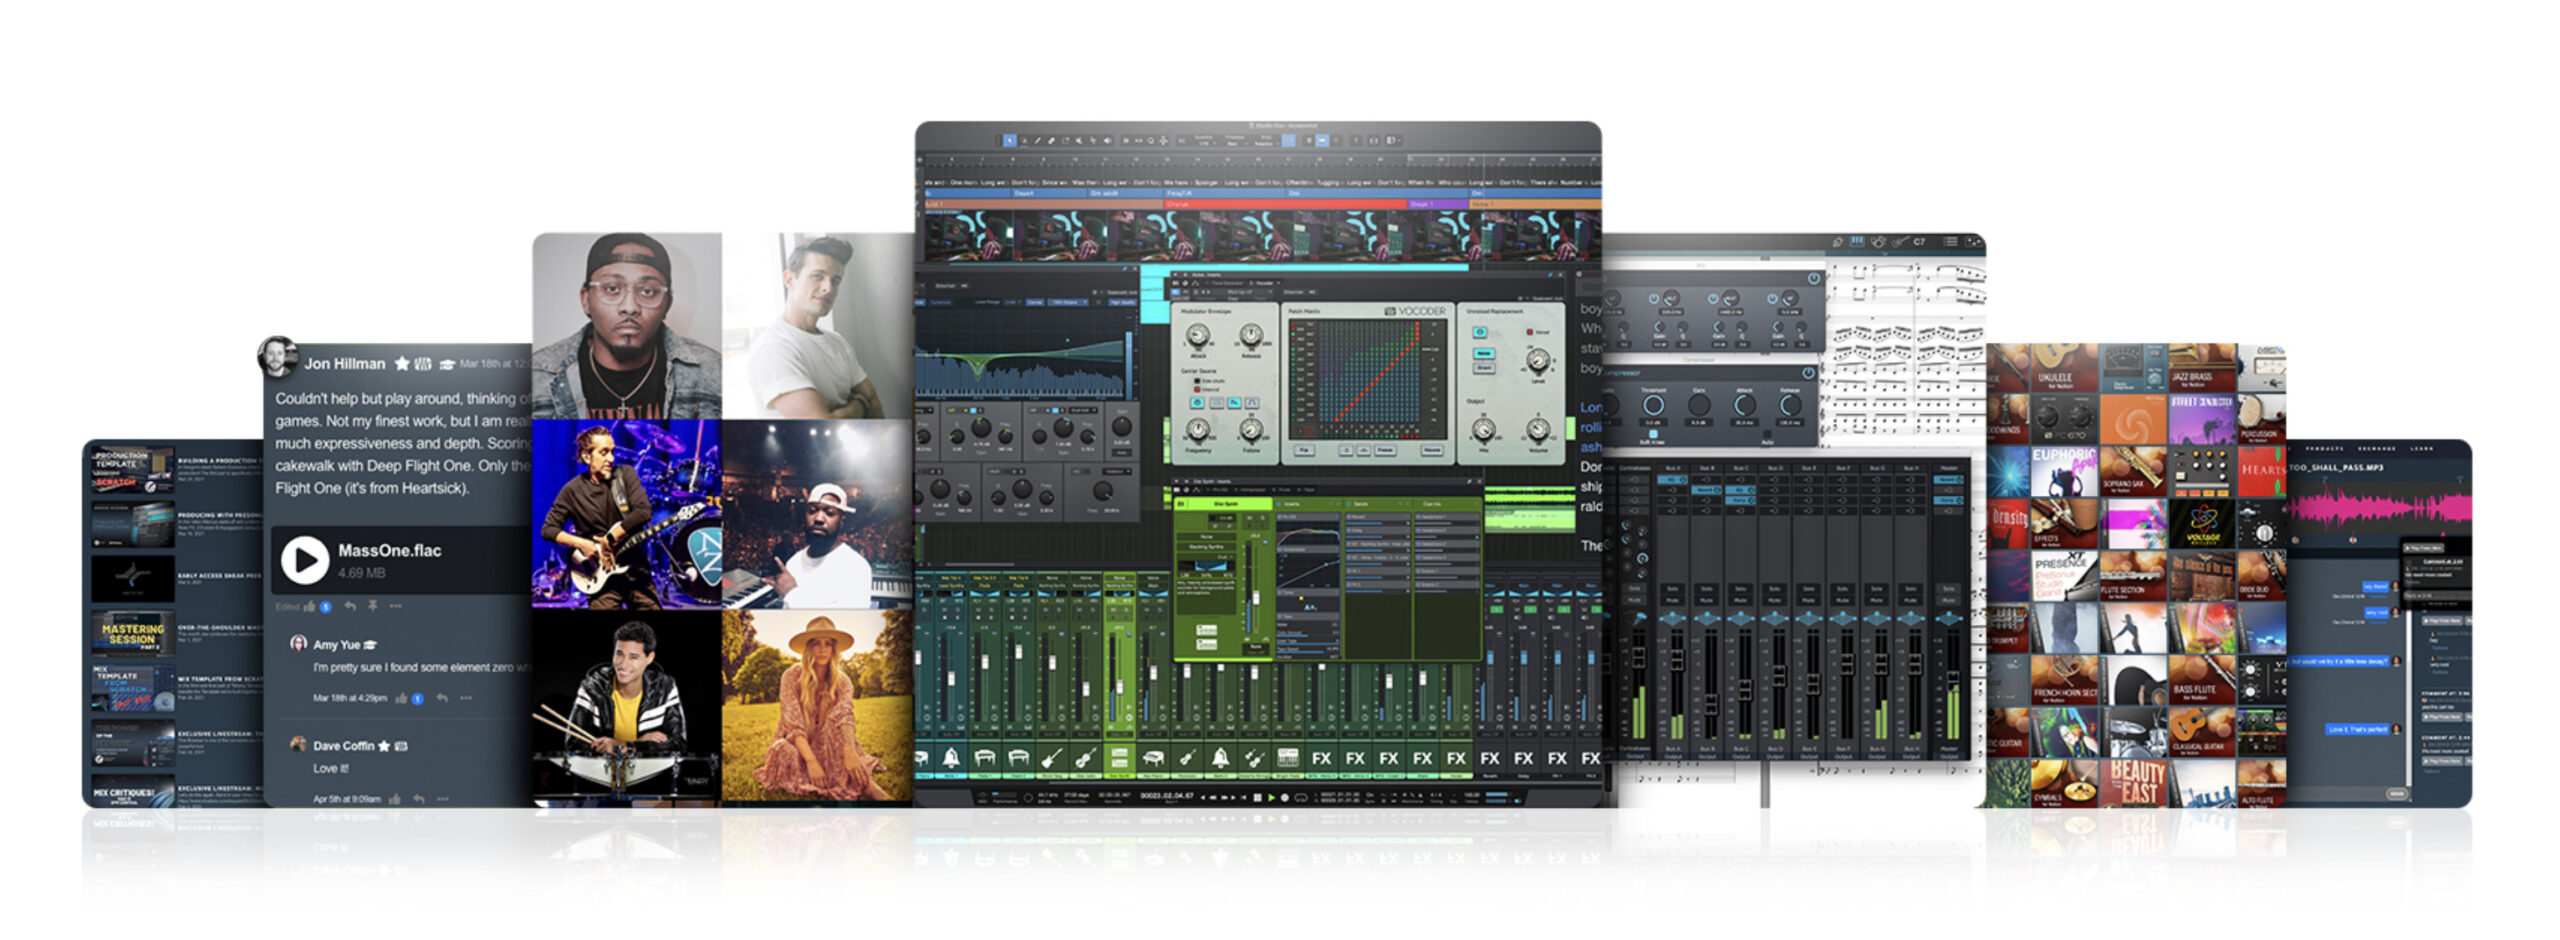
Task: Click the green Play button in transport bar
Action: pyautogui.click(x=1271, y=798)
